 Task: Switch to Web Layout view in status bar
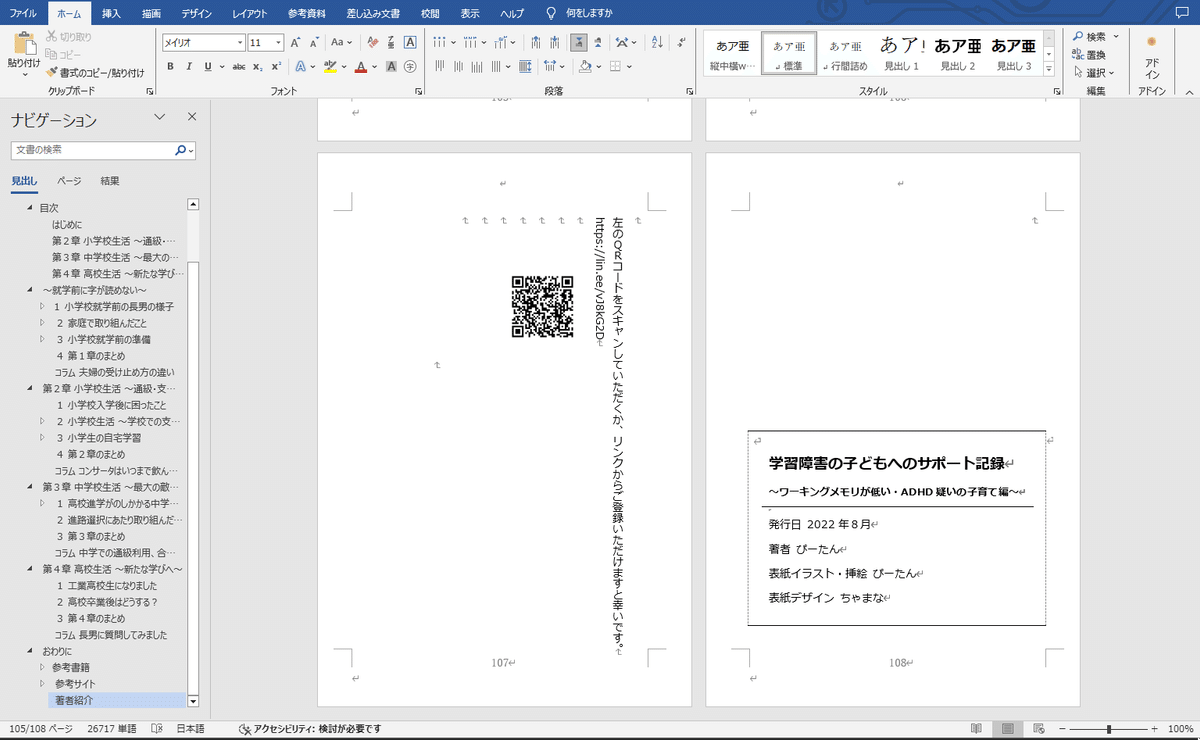1040,729
